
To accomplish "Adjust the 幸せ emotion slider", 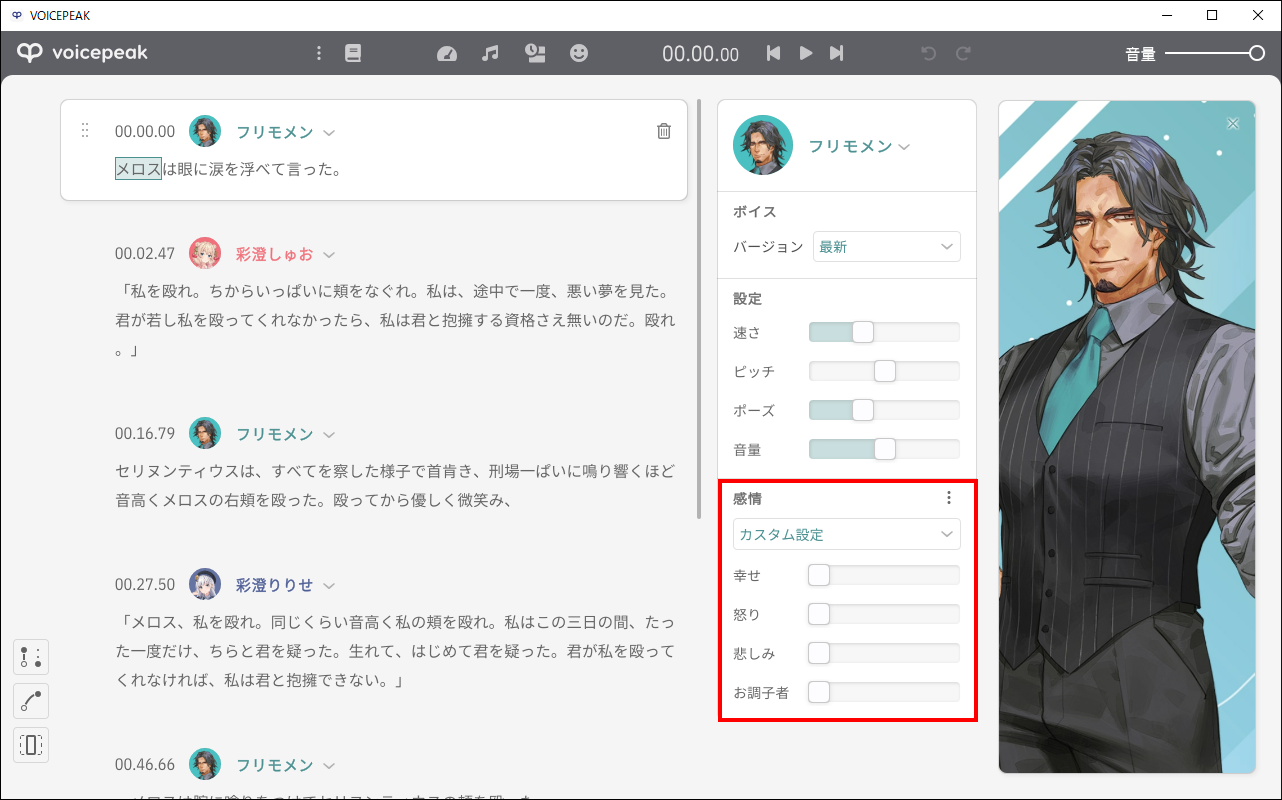I will 884,575.
